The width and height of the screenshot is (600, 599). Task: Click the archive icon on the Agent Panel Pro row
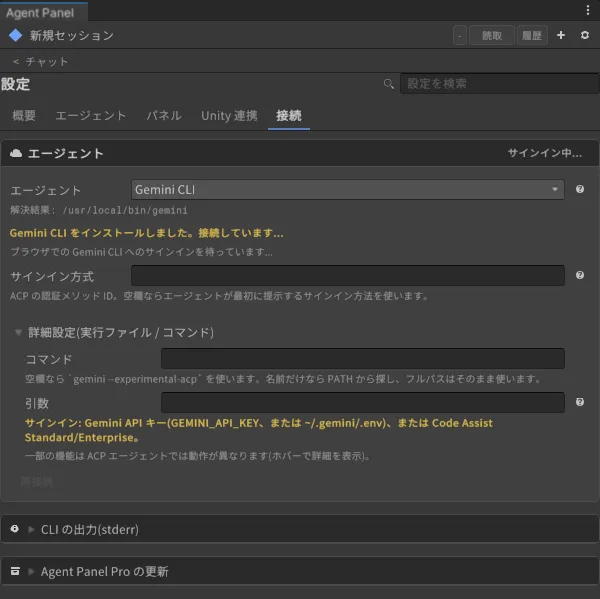[15, 571]
